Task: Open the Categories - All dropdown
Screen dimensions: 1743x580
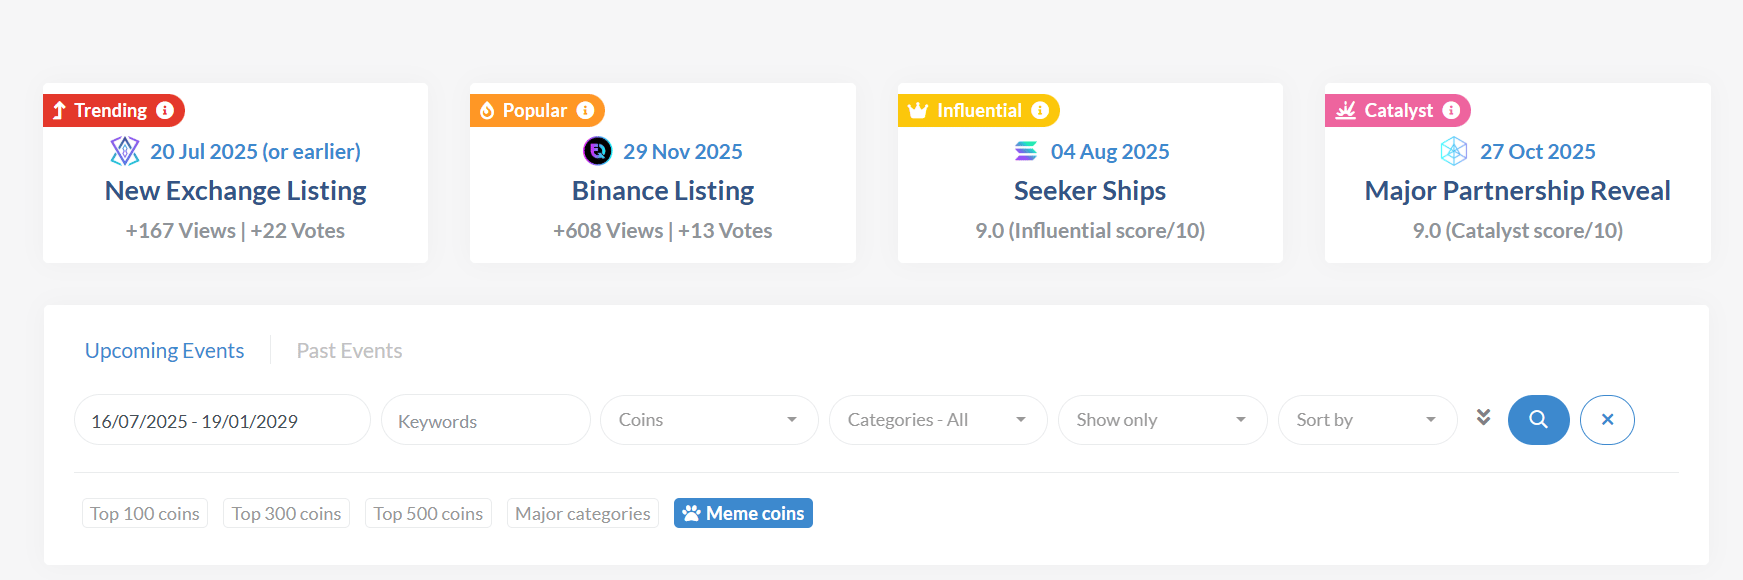Action: point(937,420)
